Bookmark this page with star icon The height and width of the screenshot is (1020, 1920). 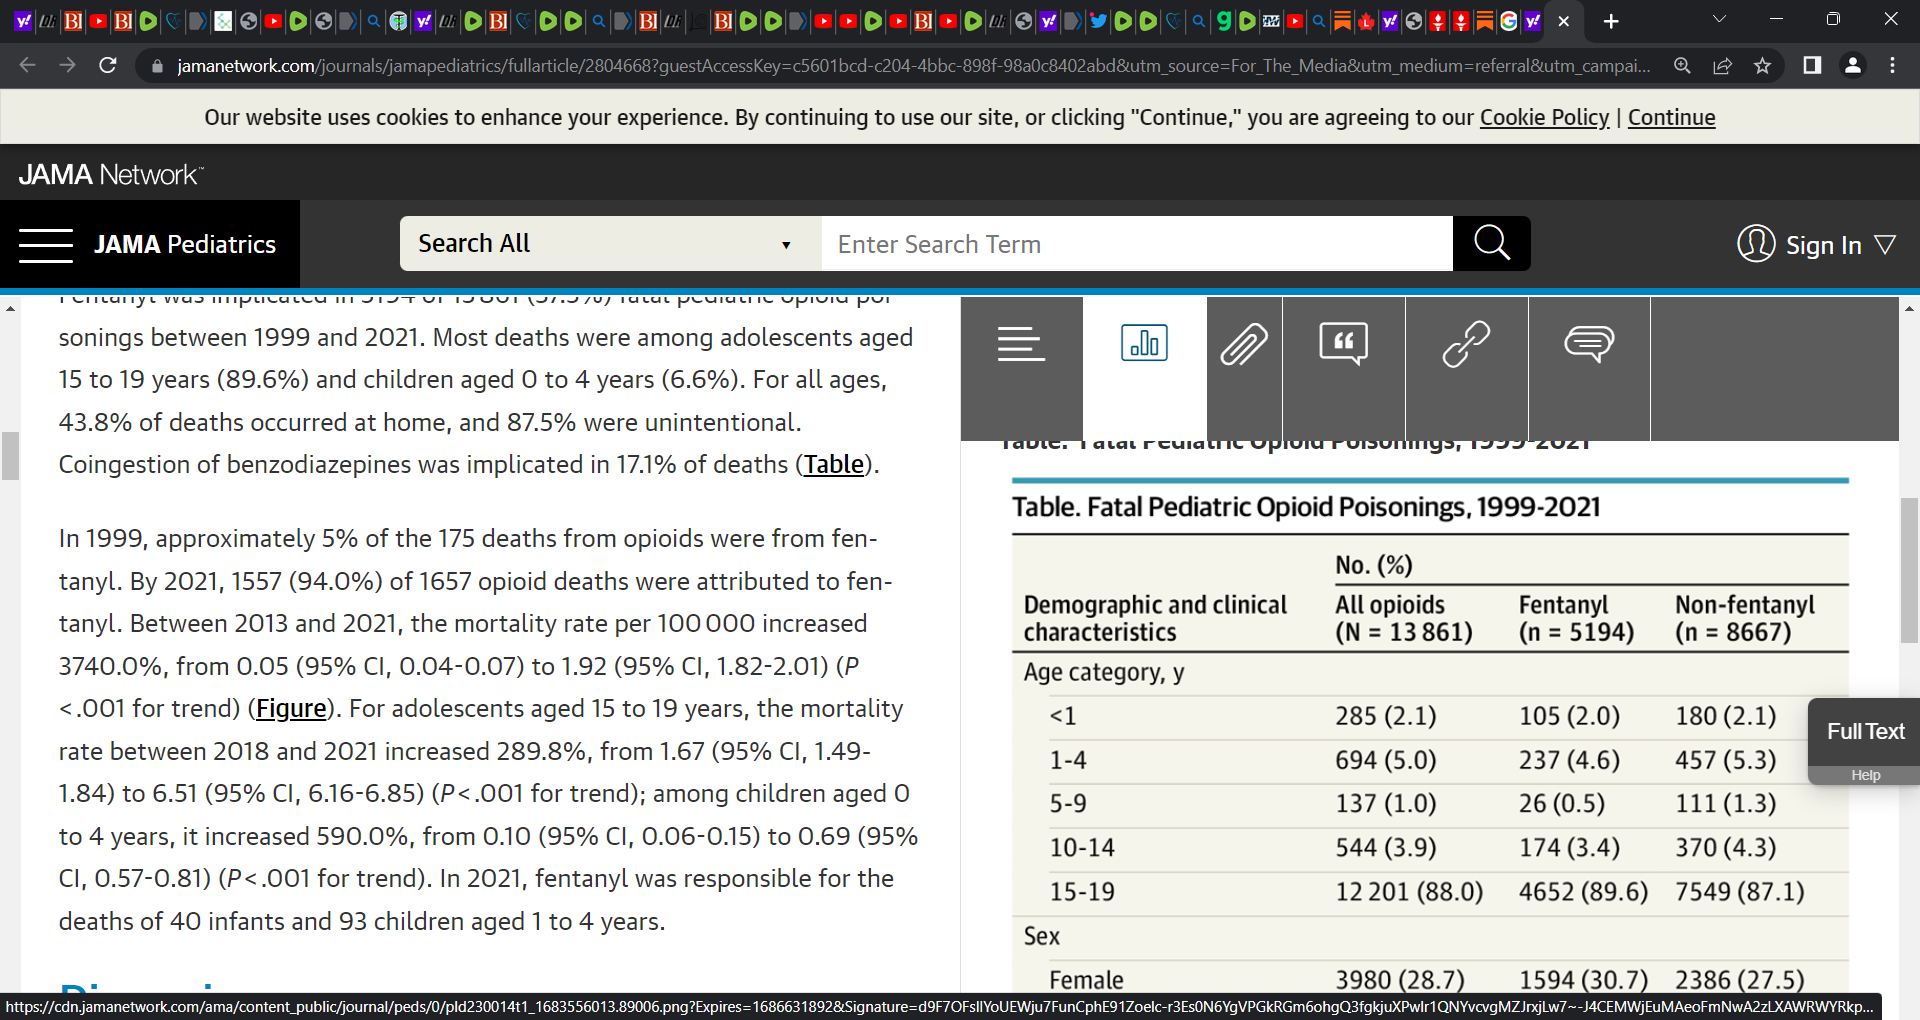click(x=1762, y=66)
